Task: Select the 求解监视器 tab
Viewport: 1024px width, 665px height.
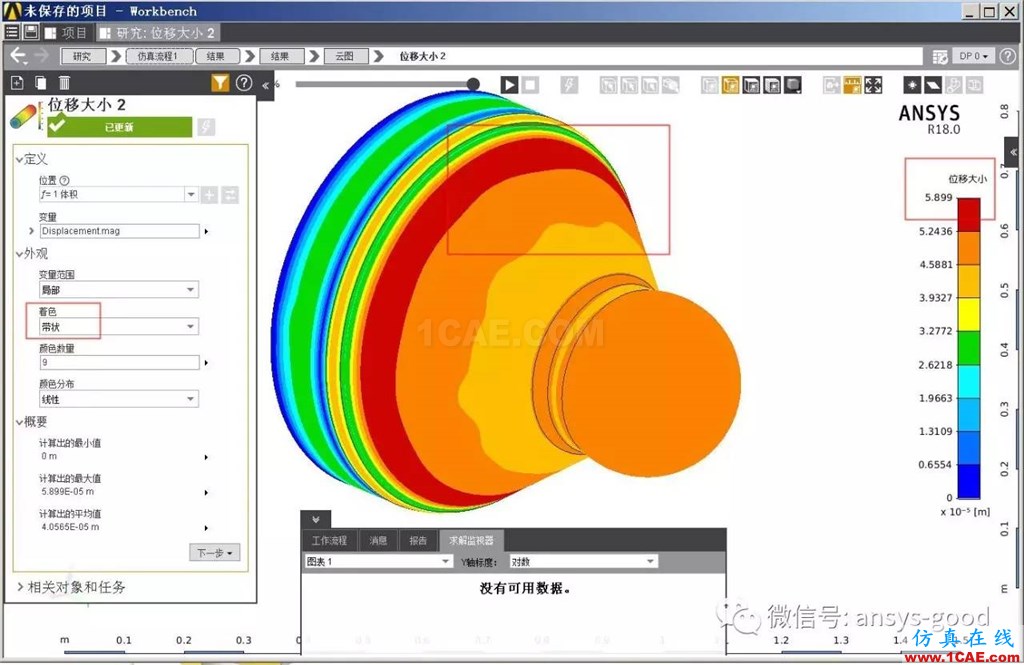Action: (x=472, y=540)
